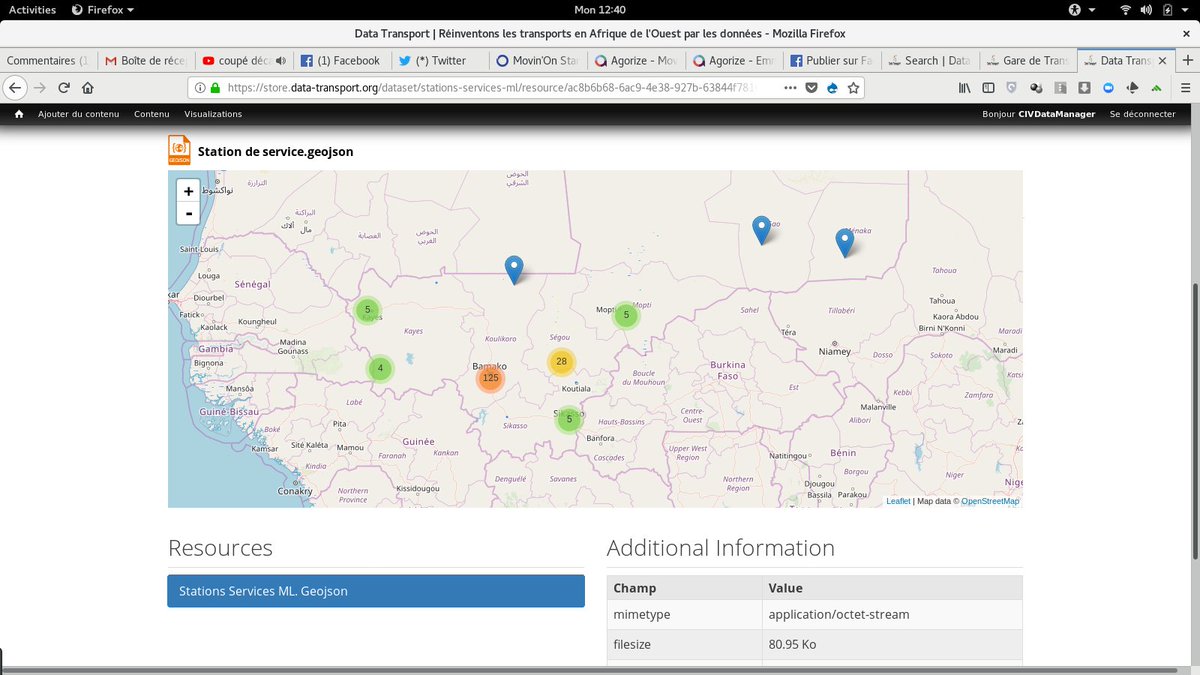Expand the cluster of 4 near the Guinea border

380,368
